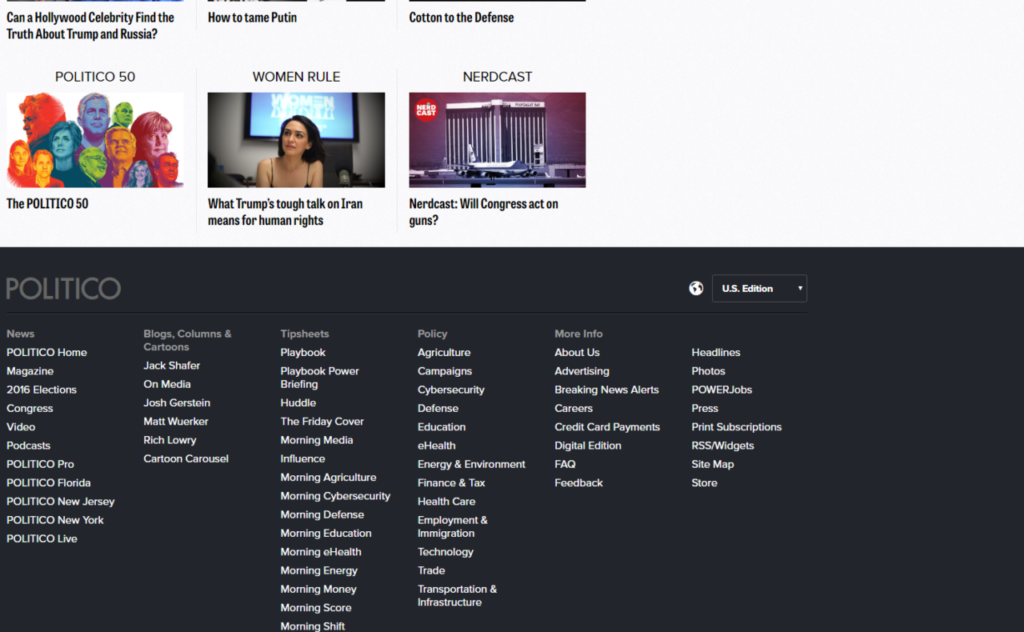Open Energy & Environment policy link

tap(472, 464)
